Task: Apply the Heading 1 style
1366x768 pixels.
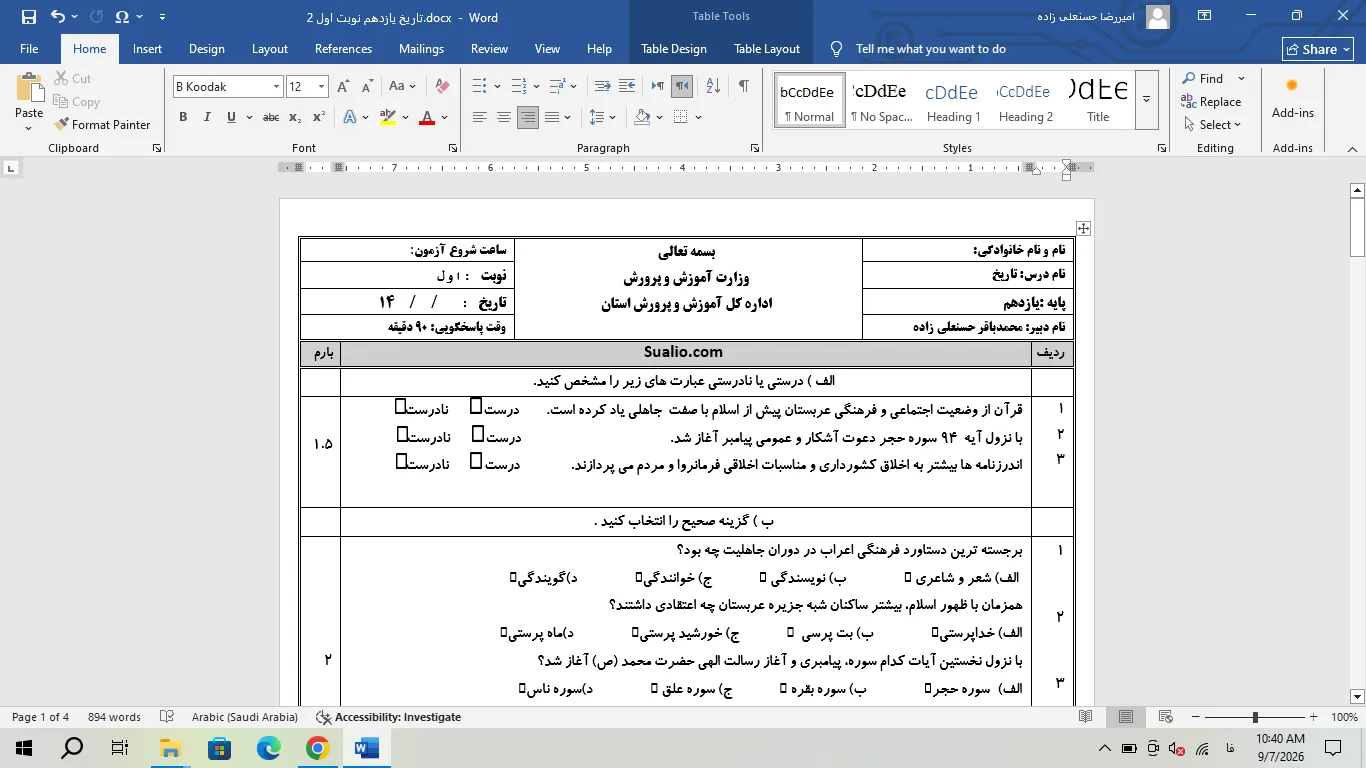Action: click(x=953, y=100)
